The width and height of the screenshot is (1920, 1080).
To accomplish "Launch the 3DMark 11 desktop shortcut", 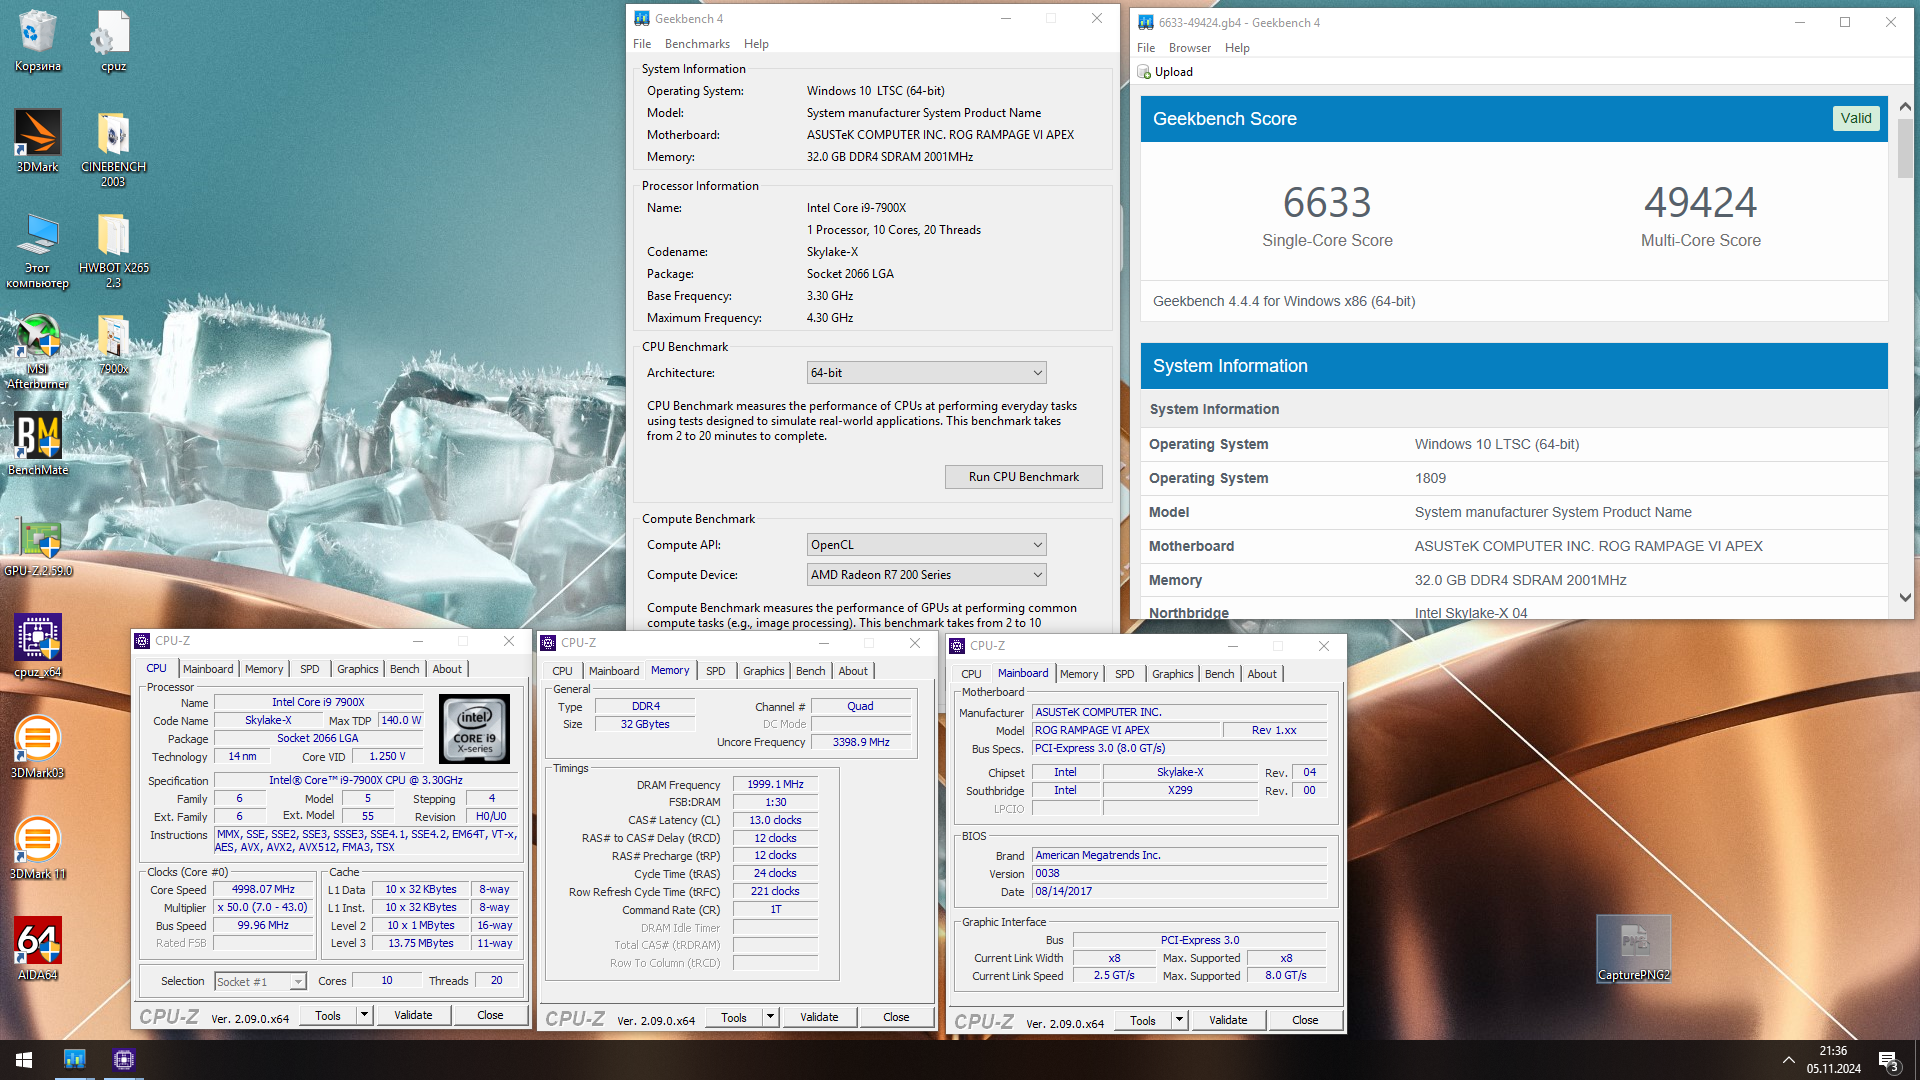I will 38,848.
